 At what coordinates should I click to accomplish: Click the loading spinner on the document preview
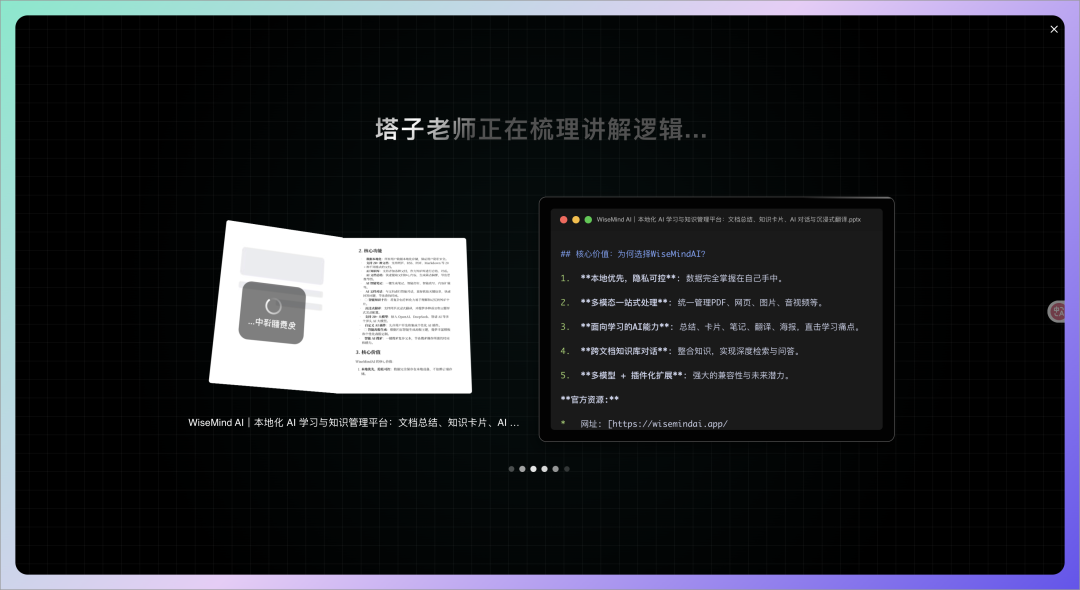tap(273, 306)
